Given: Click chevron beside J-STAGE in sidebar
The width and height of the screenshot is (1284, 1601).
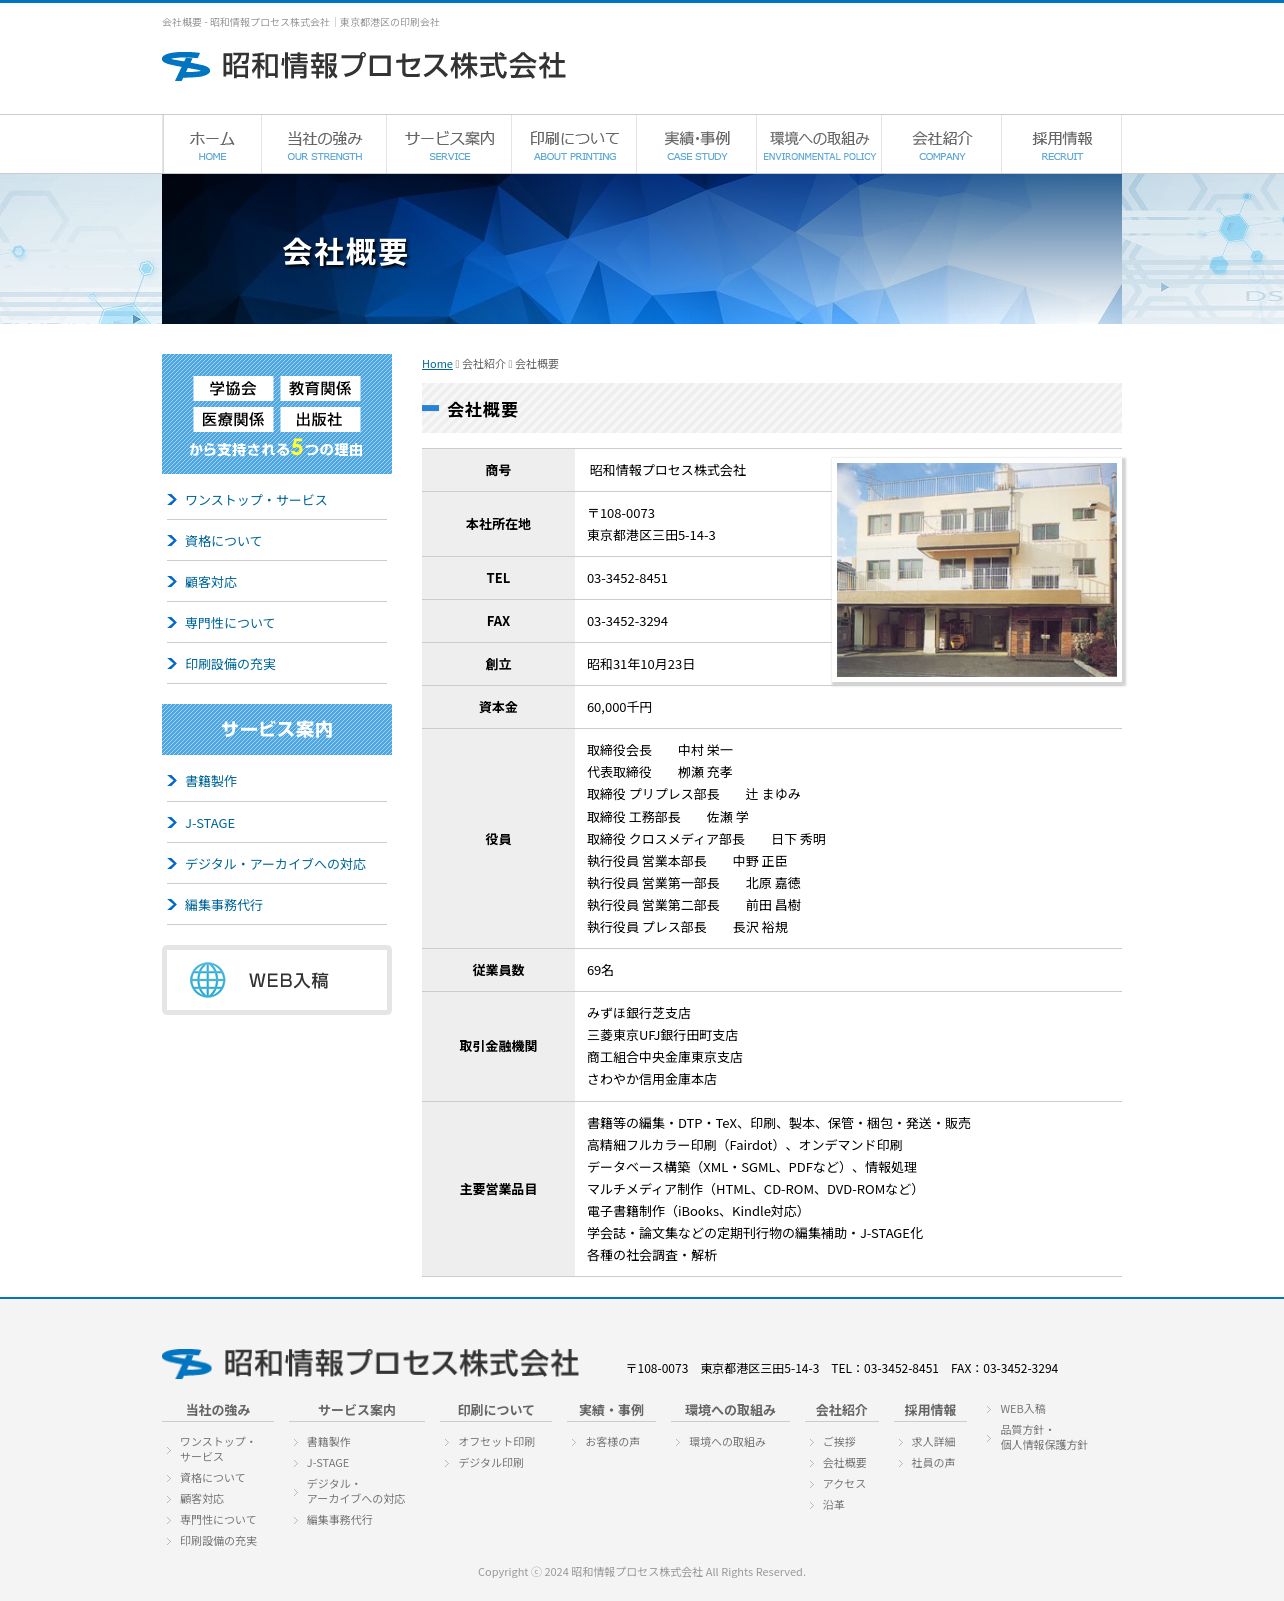Looking at the screenshot, I should pos(172,823).
